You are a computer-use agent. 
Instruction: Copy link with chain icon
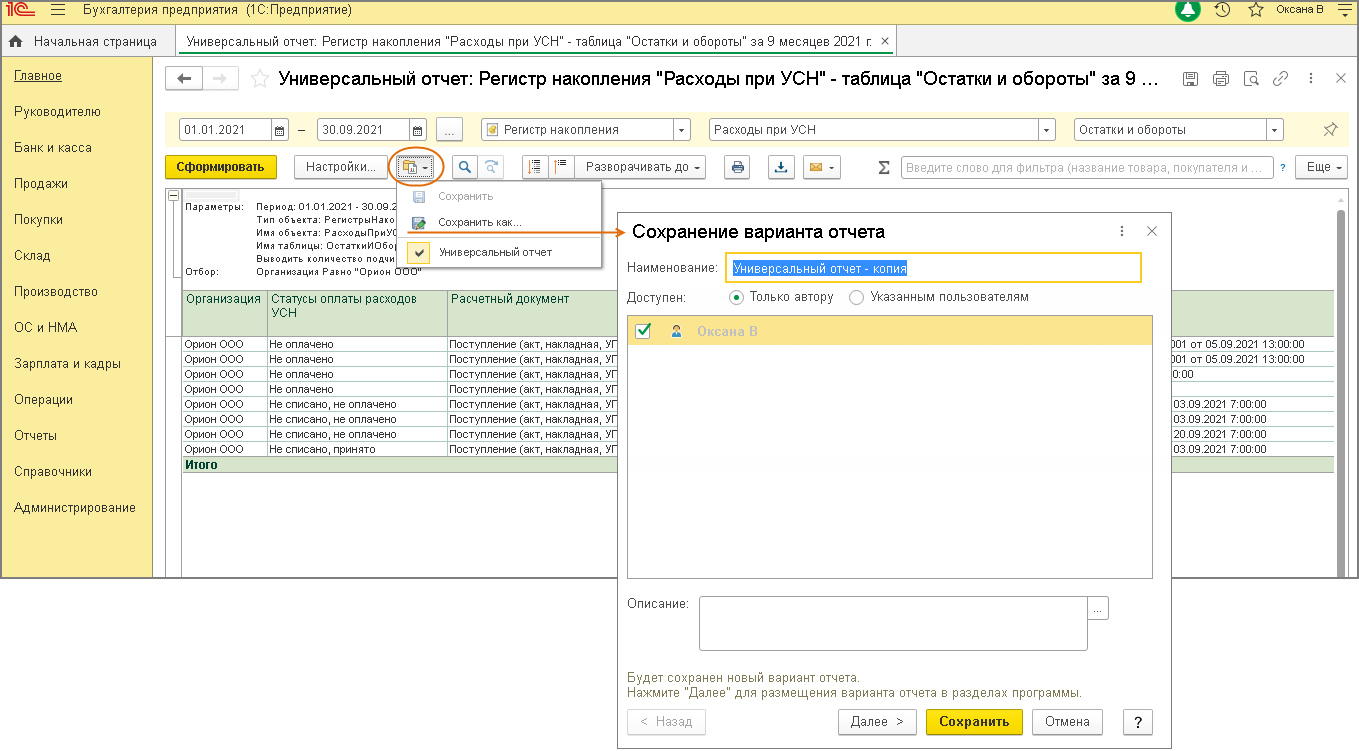1281,79
